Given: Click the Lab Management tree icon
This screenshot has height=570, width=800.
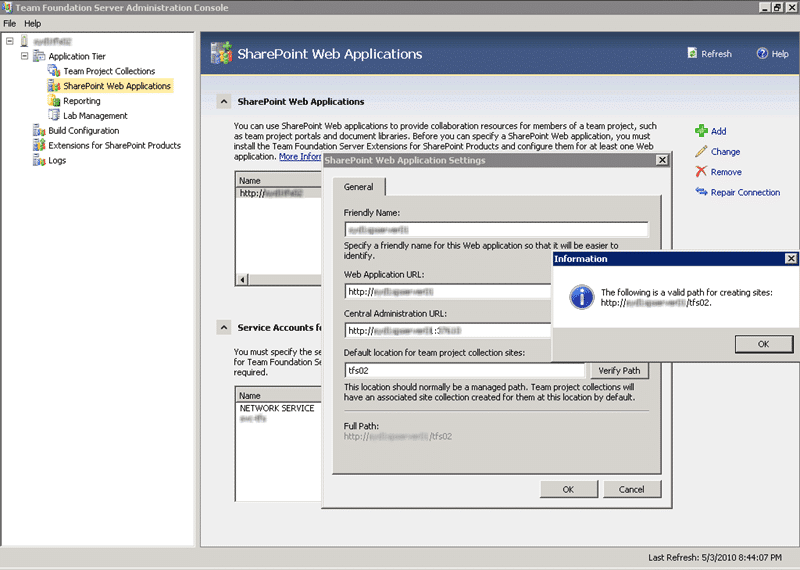Looking at the screenshot, I should (x=54, y=115).
